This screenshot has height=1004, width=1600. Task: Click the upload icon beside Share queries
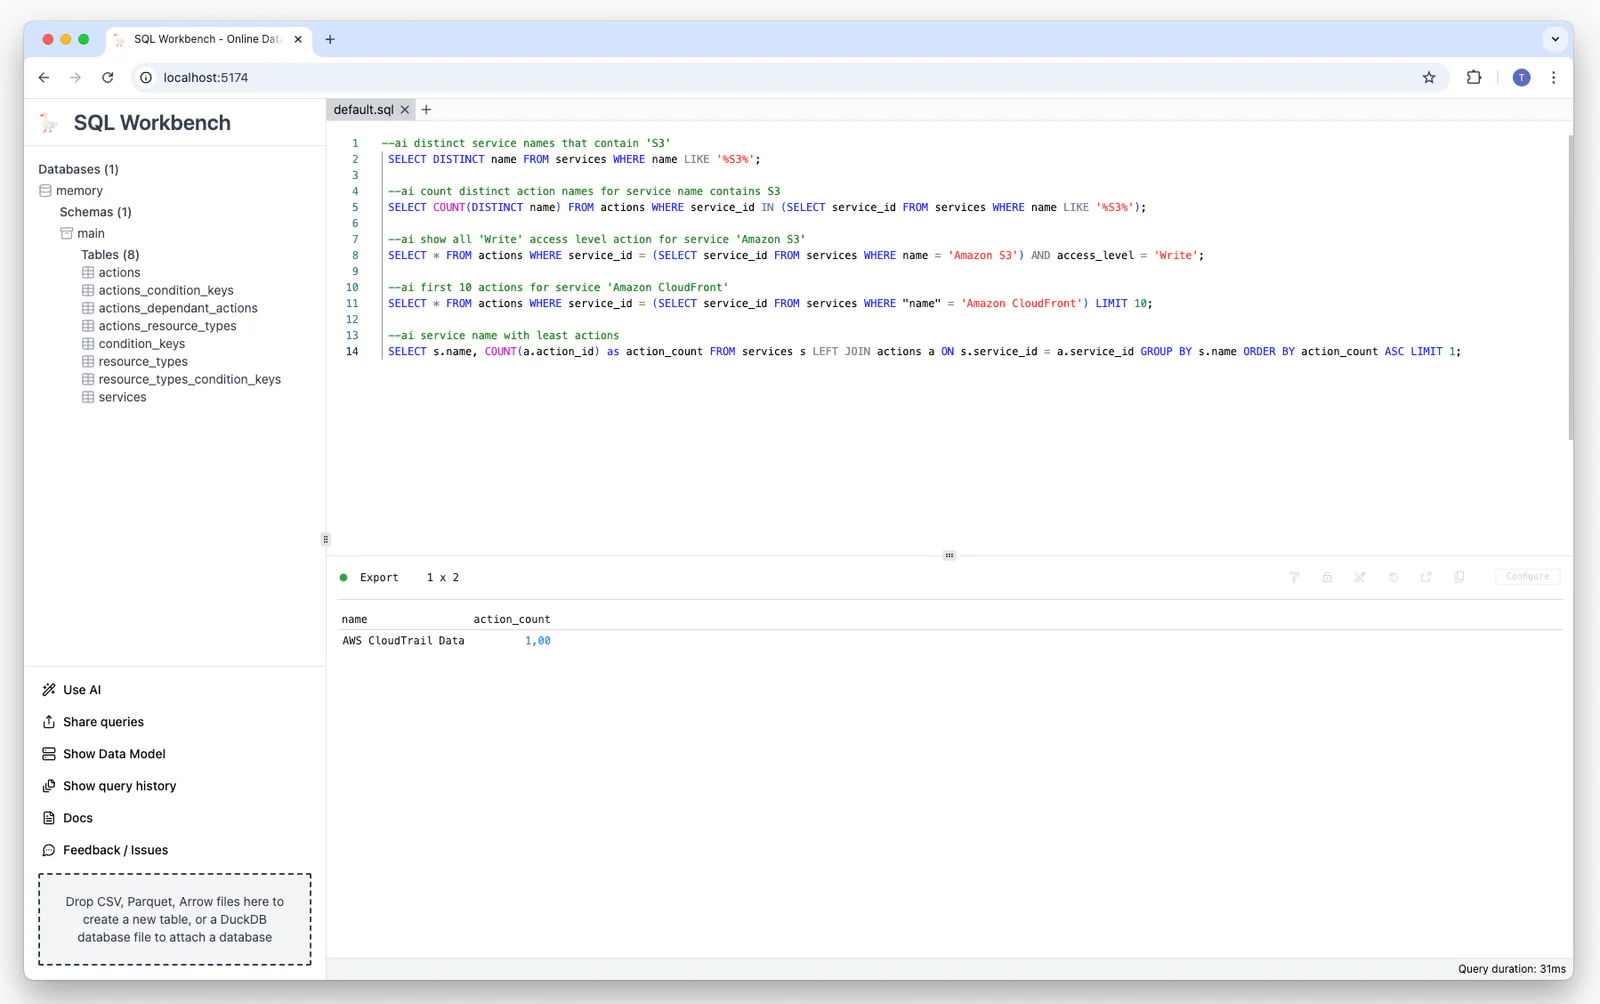(49, 722)
